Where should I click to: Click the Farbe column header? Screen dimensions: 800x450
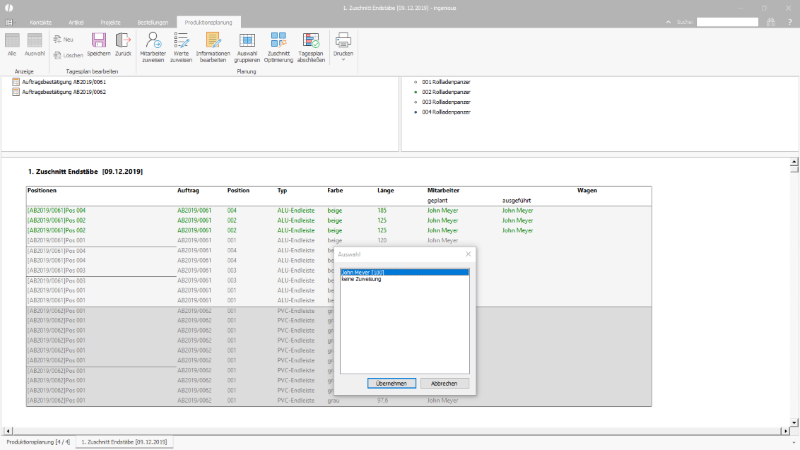pyautogui.click(x=335, y=190)
